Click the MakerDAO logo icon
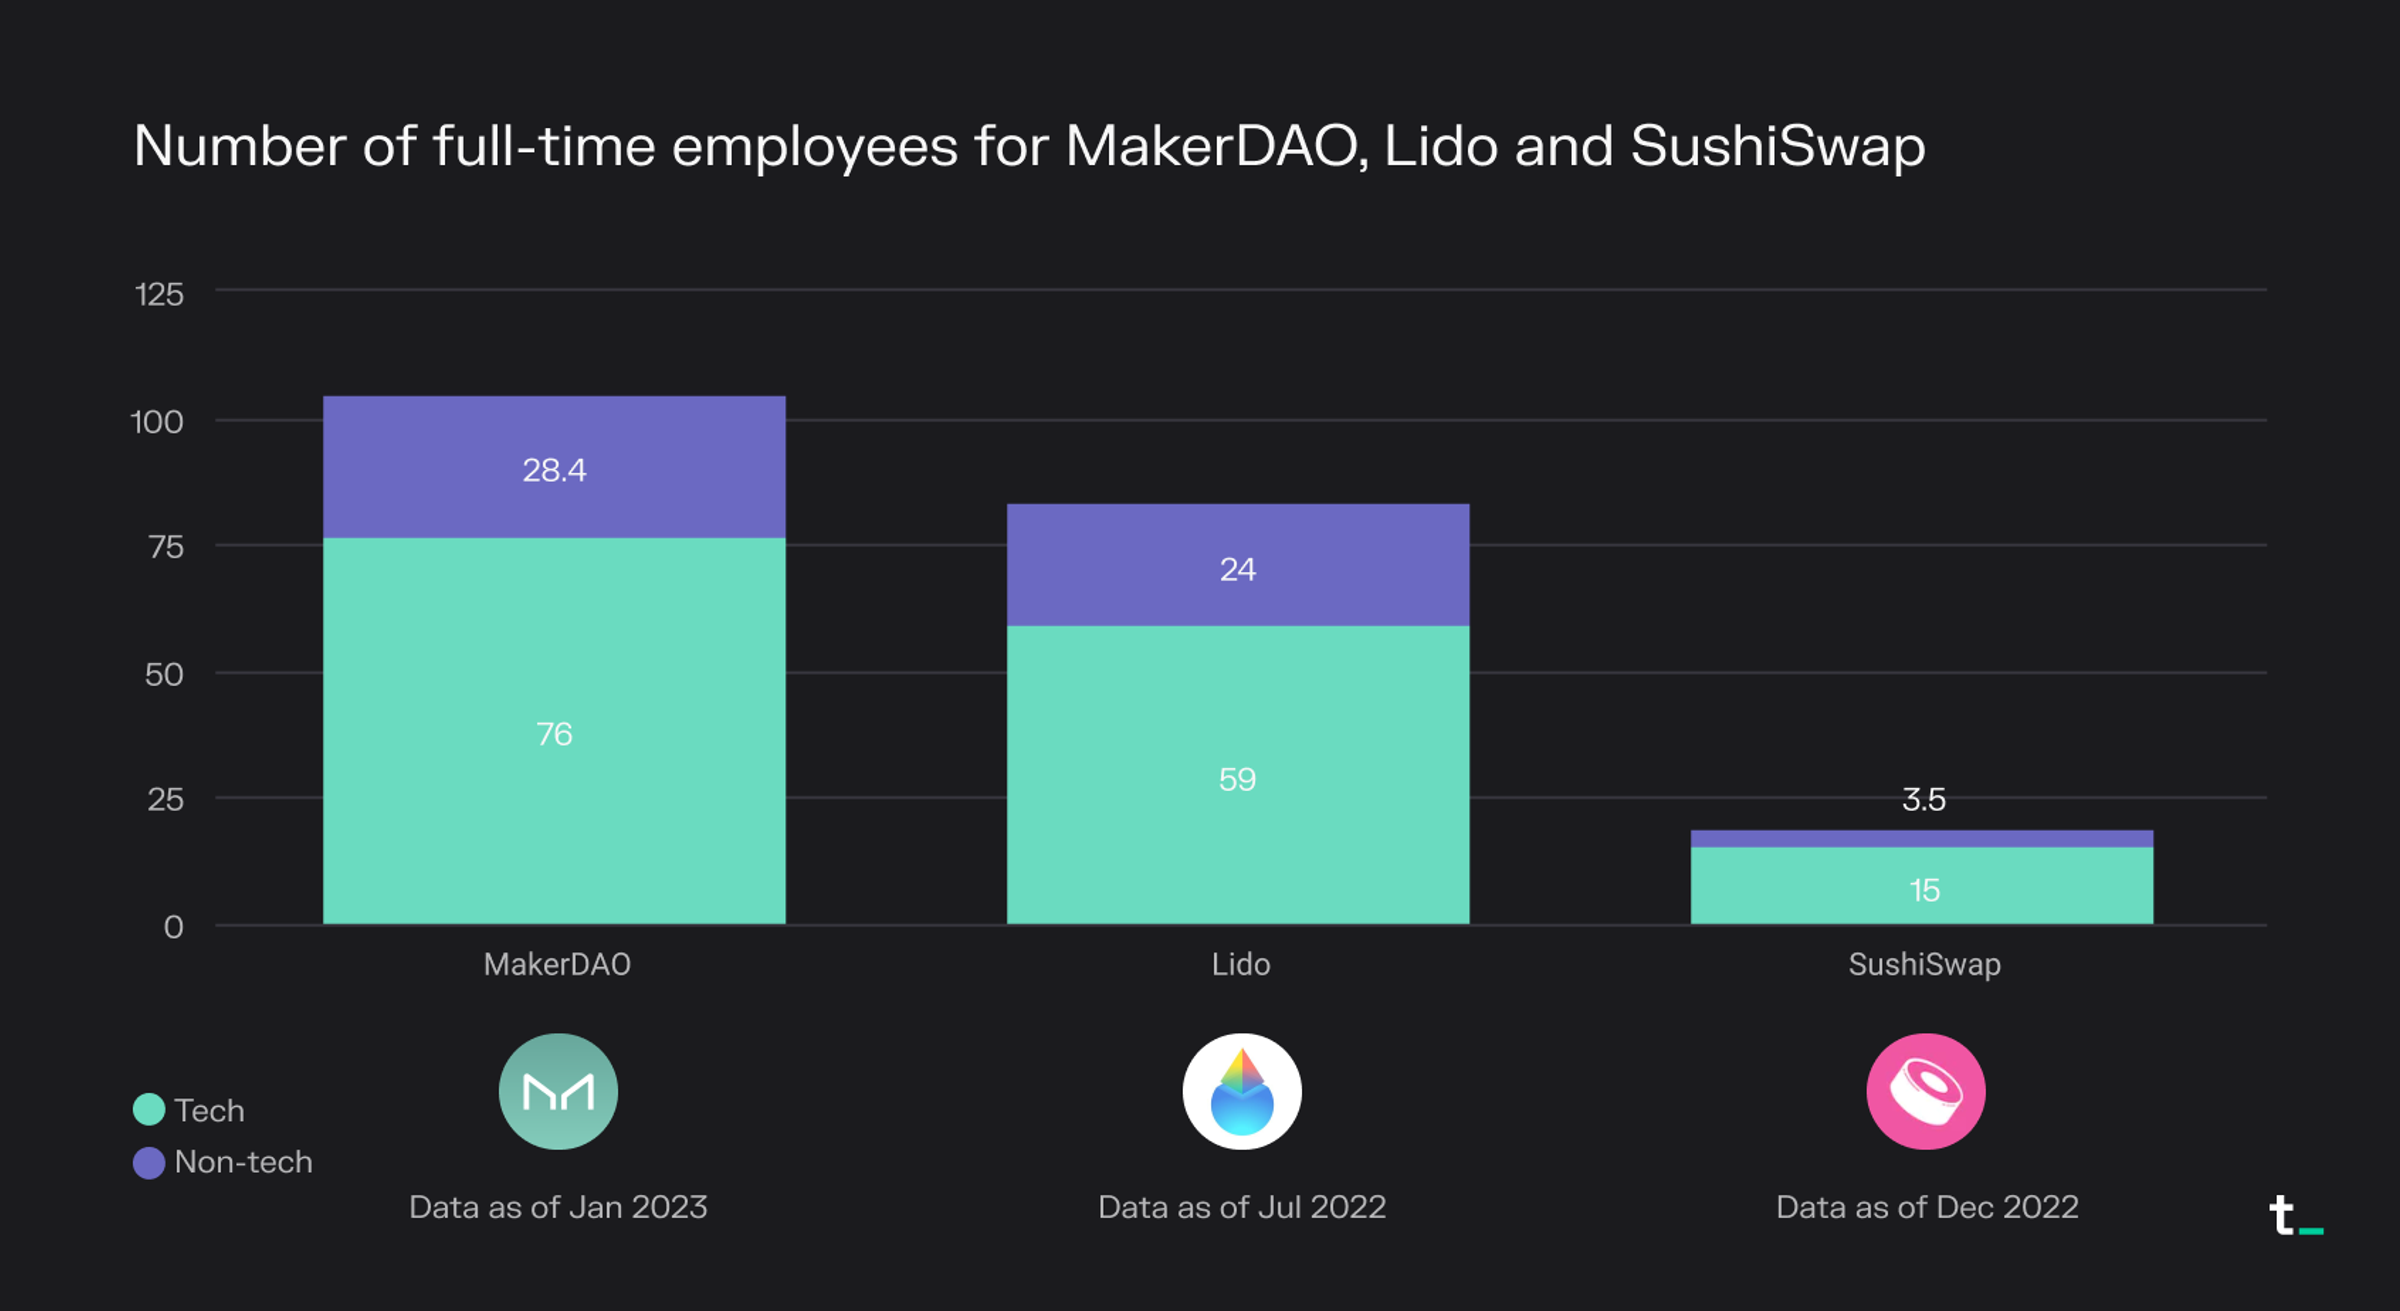The height and width of the screenshot is (1311, 2400). point(558,1091)
